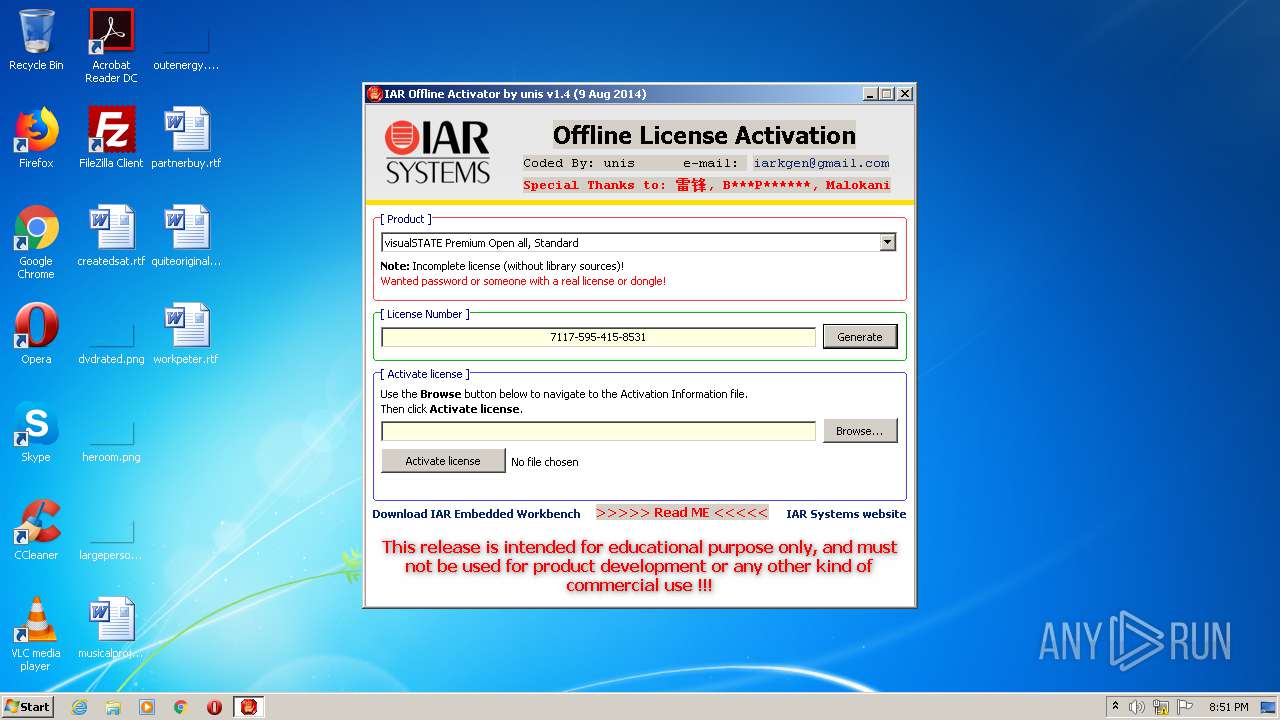Click the Read ME link
Screen dimensions: 1280x720
[682, 513]
